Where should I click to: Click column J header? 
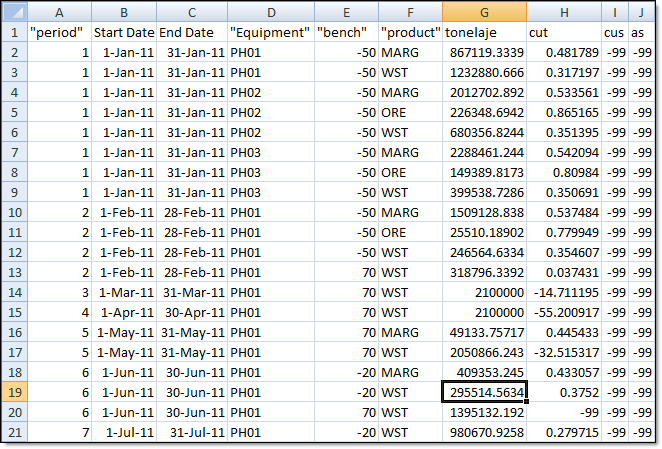click(639, 12)
